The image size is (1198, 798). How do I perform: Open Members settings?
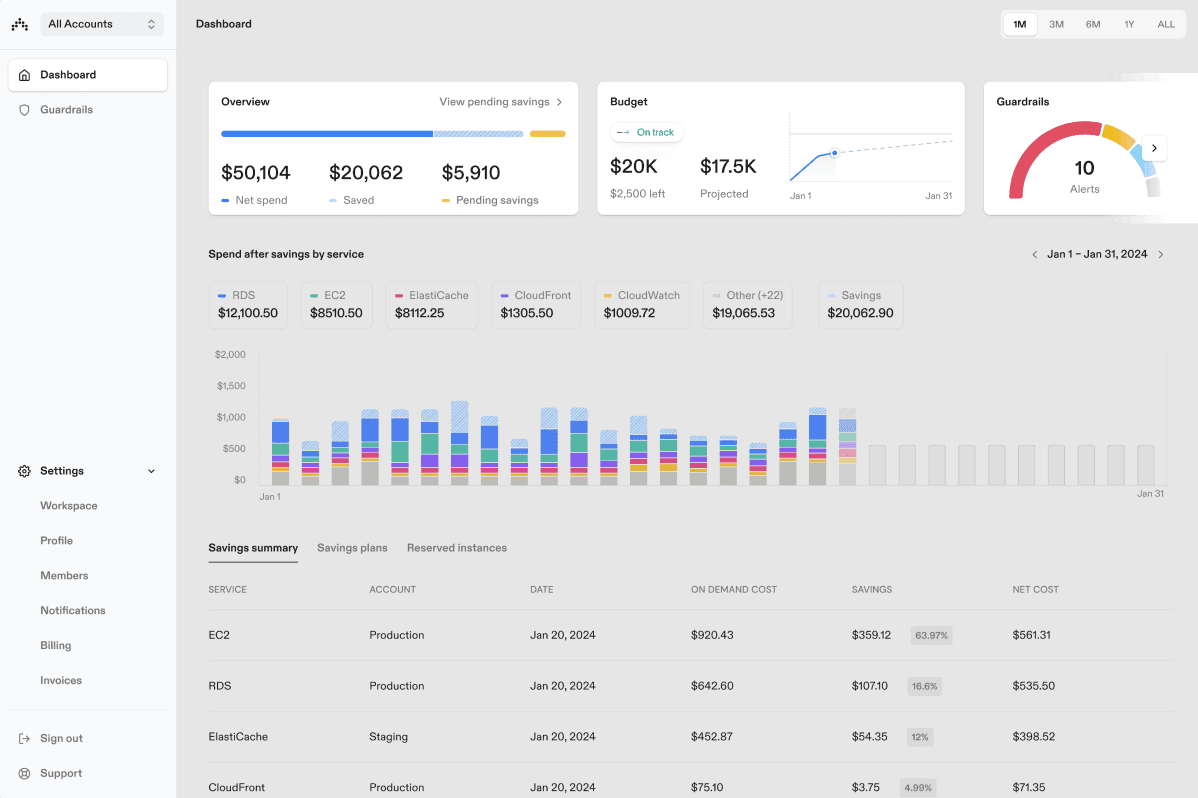point(64,576)
